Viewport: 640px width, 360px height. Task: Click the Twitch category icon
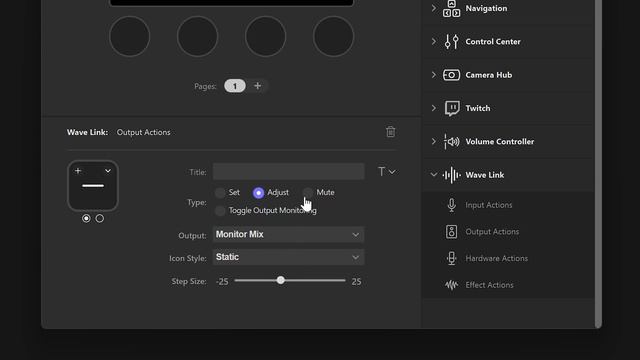(x=452, y=108)
